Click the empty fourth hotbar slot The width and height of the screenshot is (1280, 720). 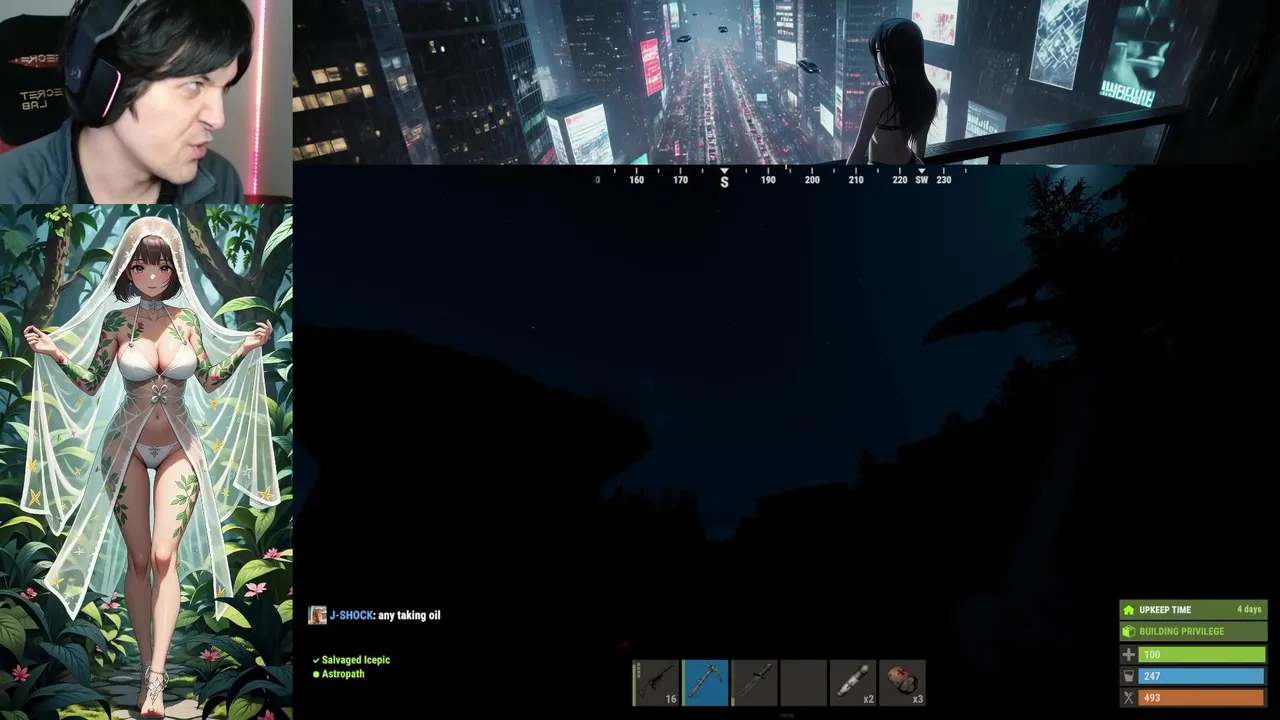pos(803,683)
